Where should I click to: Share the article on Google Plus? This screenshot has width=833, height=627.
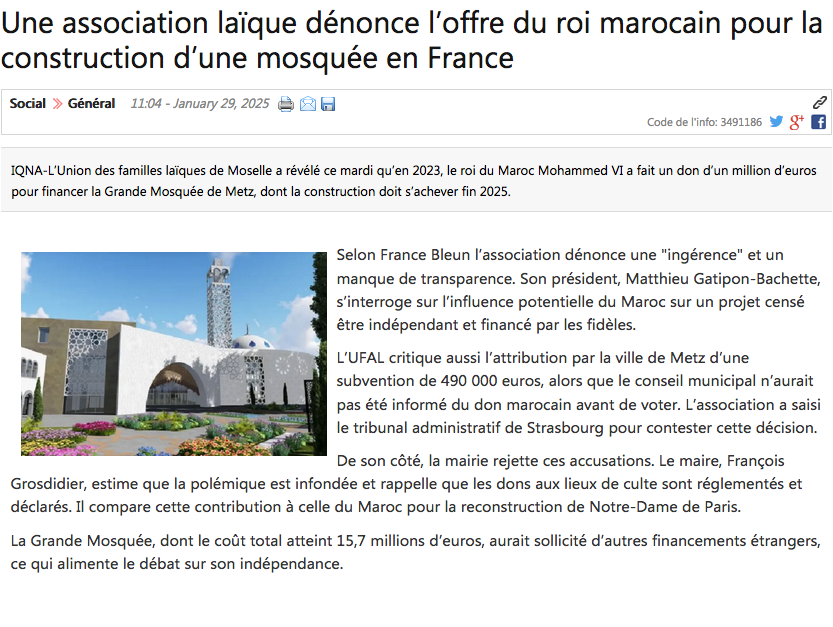tap(797, 122)
